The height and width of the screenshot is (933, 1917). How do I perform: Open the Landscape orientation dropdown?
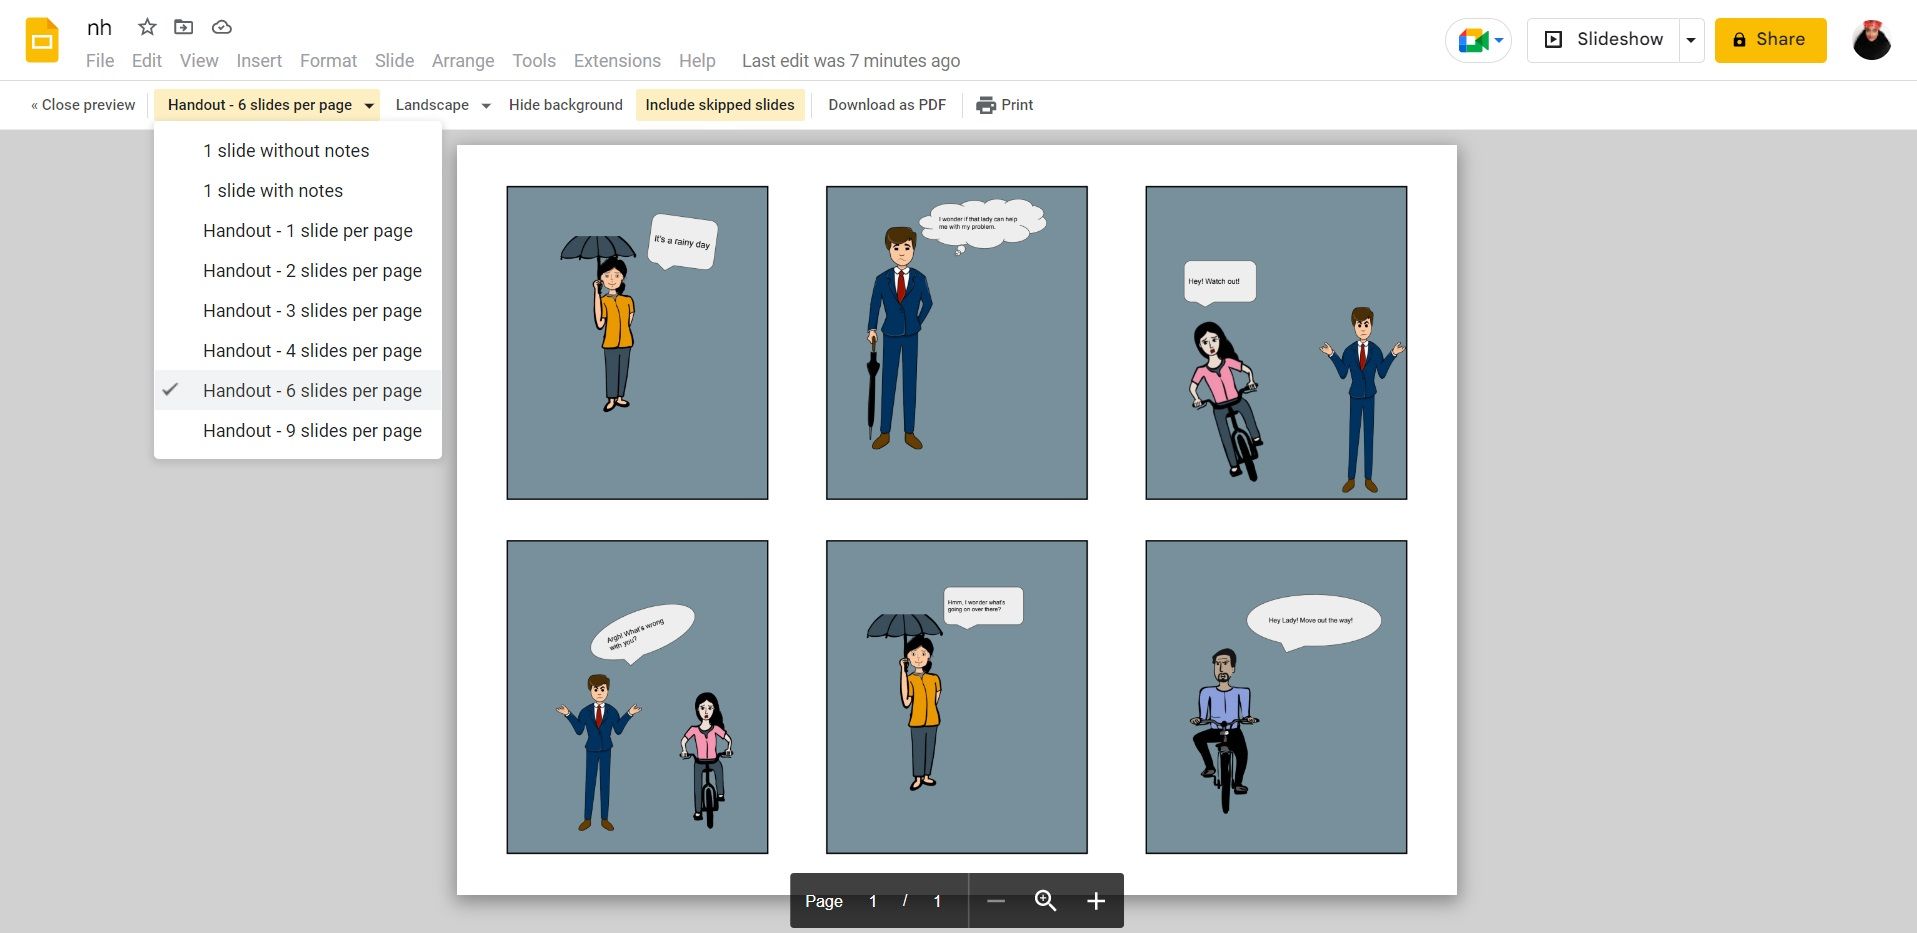(441, 104)
